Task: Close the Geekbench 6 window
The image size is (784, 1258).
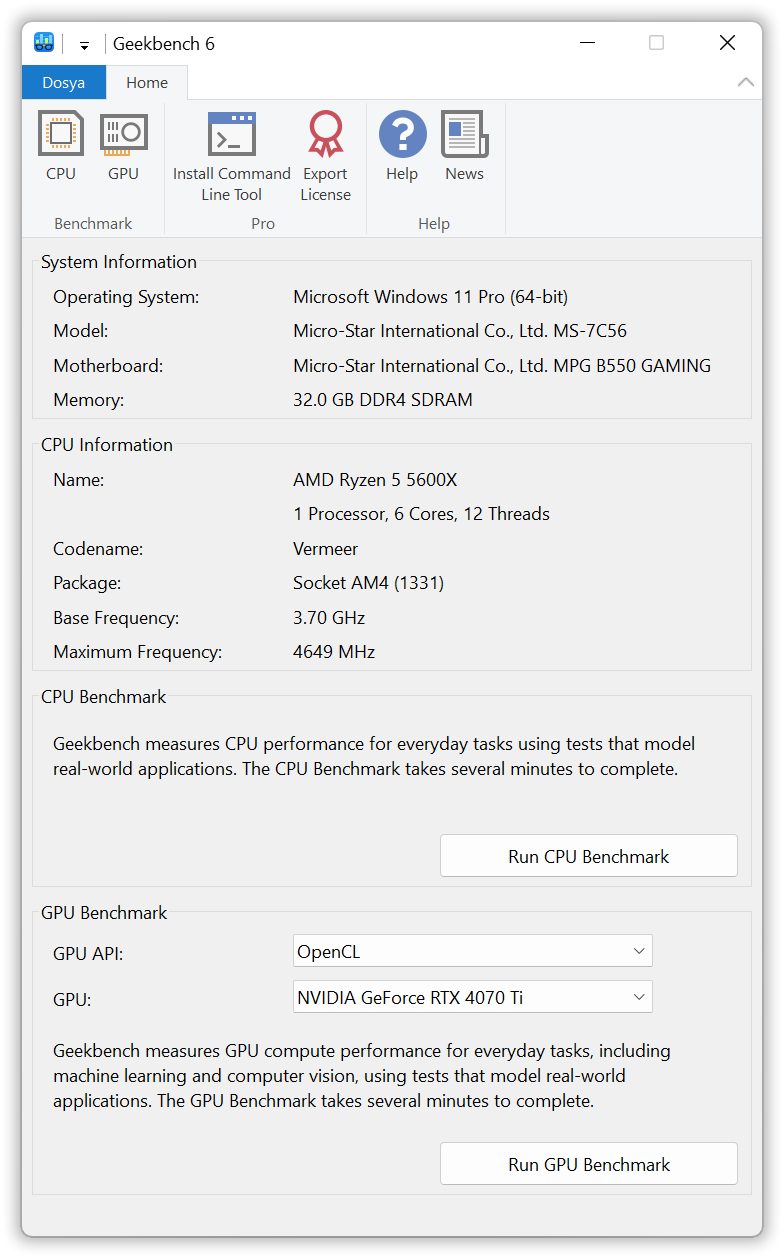Action: tap(727, 43)
